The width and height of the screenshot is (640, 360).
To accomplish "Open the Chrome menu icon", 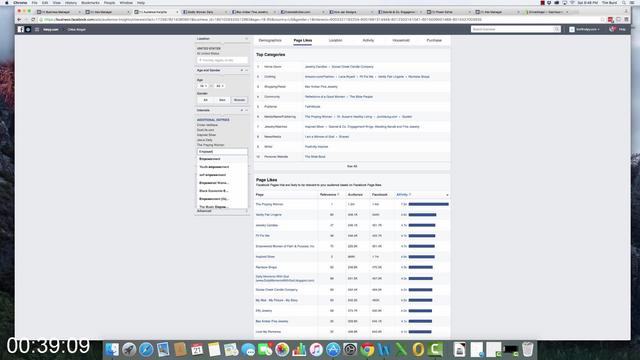I will [x=626, y=19].
